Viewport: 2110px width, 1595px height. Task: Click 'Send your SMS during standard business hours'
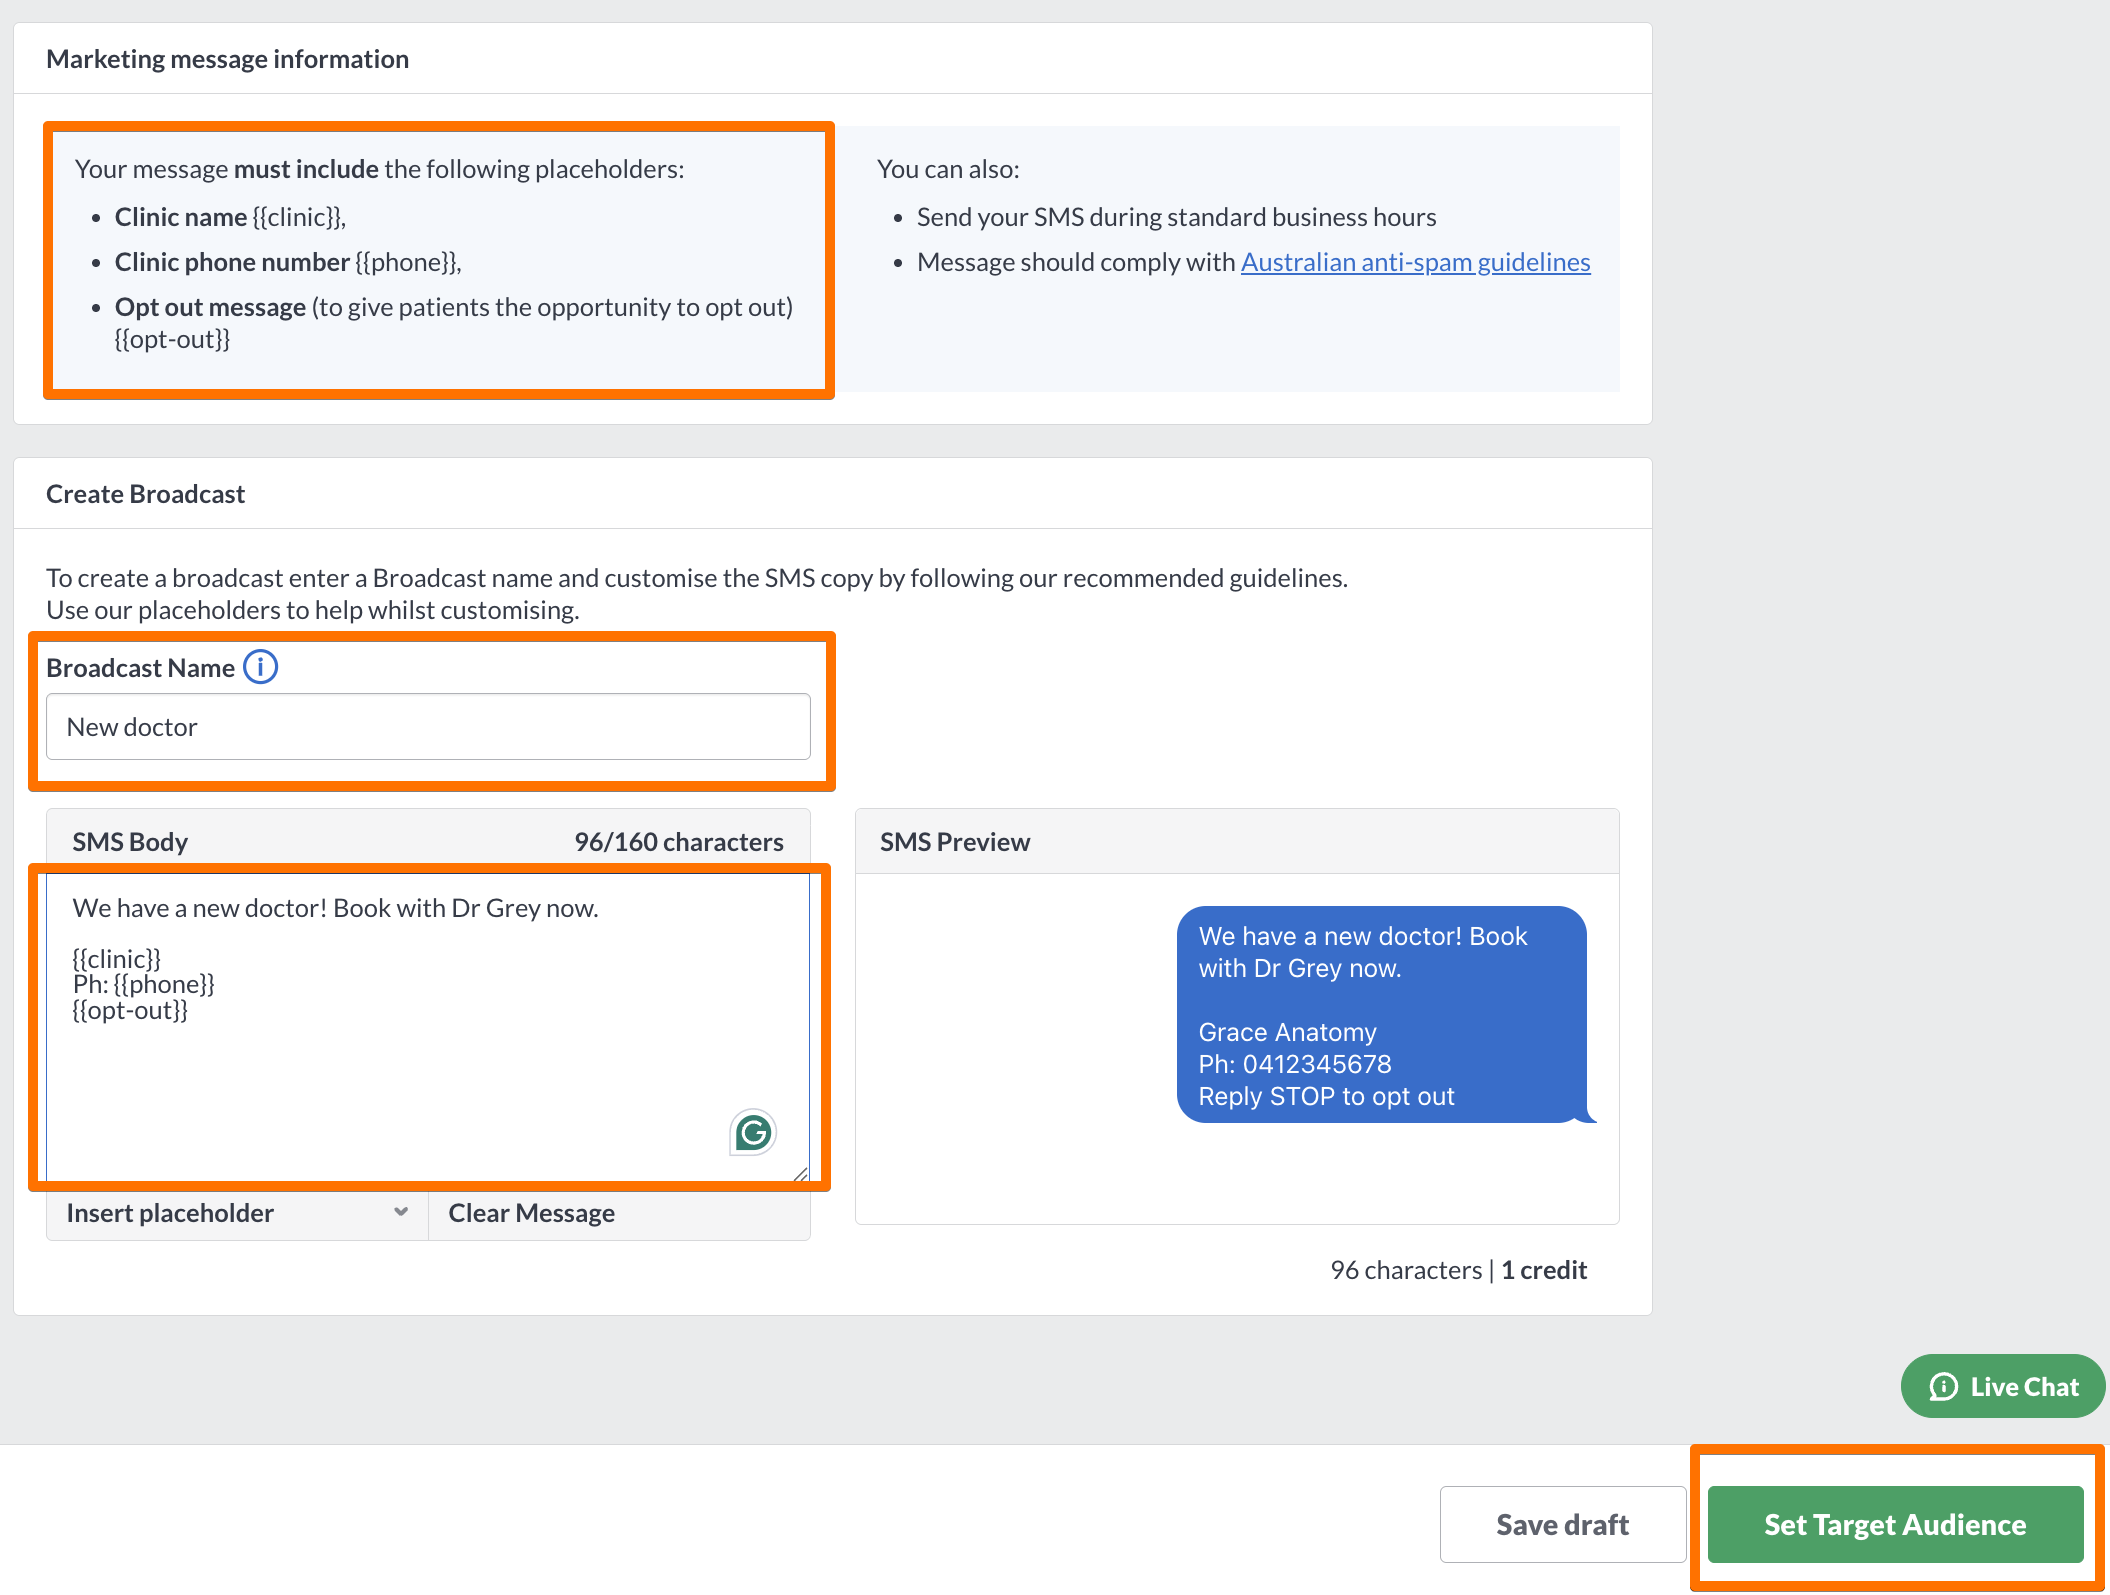click(1176, 217)
